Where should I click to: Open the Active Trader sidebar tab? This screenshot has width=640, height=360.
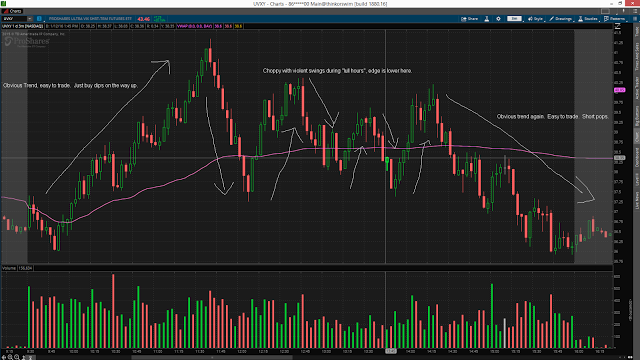[637, 88]
